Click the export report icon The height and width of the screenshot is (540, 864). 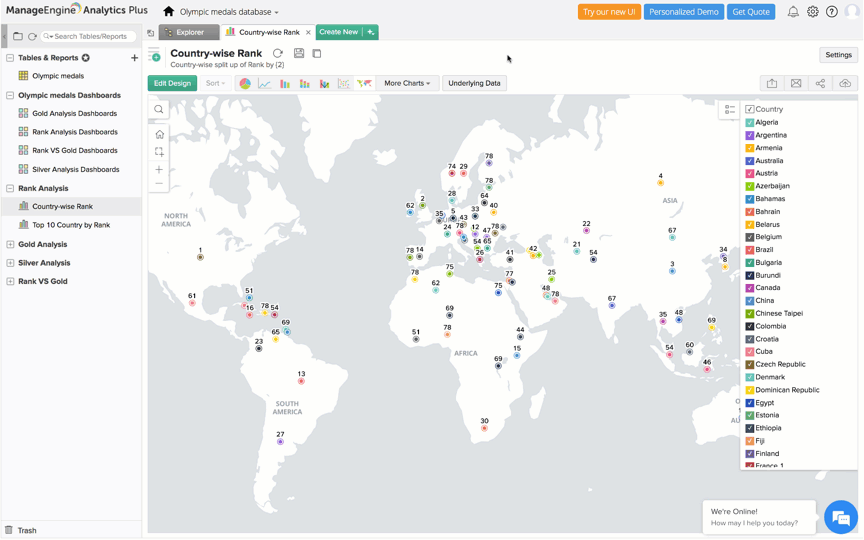click(x=772, y=83)
